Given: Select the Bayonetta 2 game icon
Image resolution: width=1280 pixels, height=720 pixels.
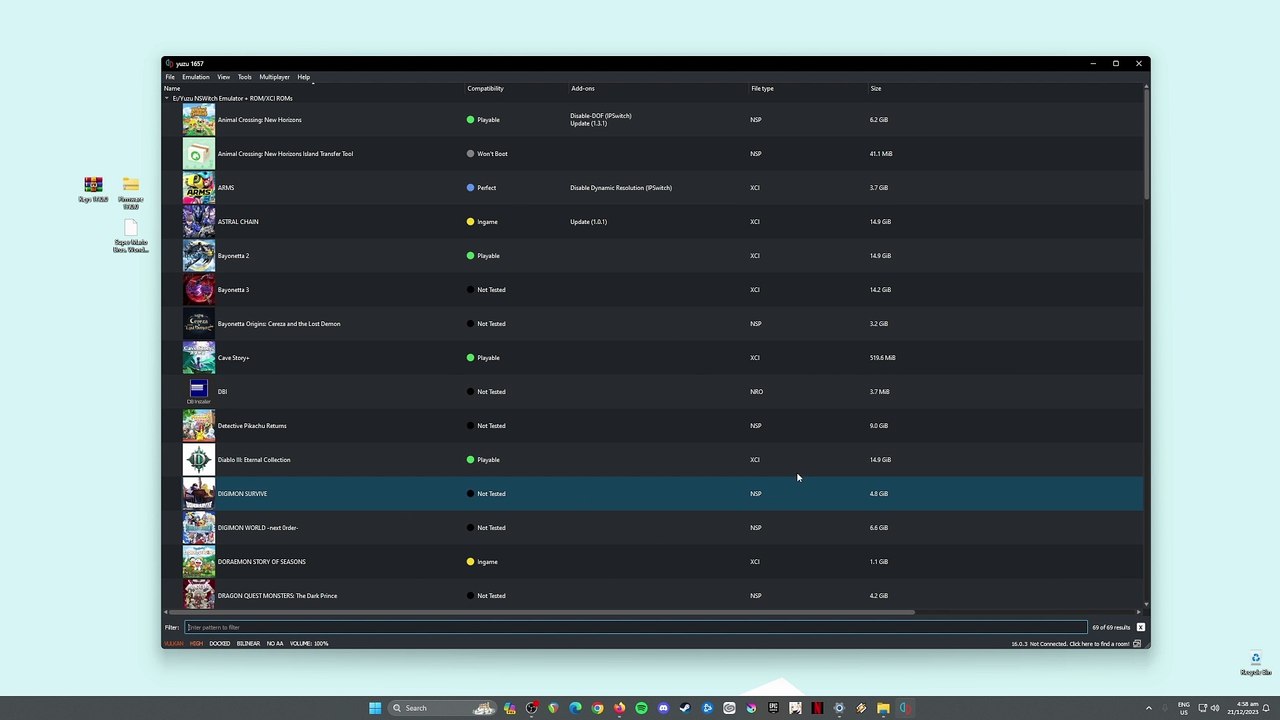Looking at the screenshot, I should tap(198, 256).
